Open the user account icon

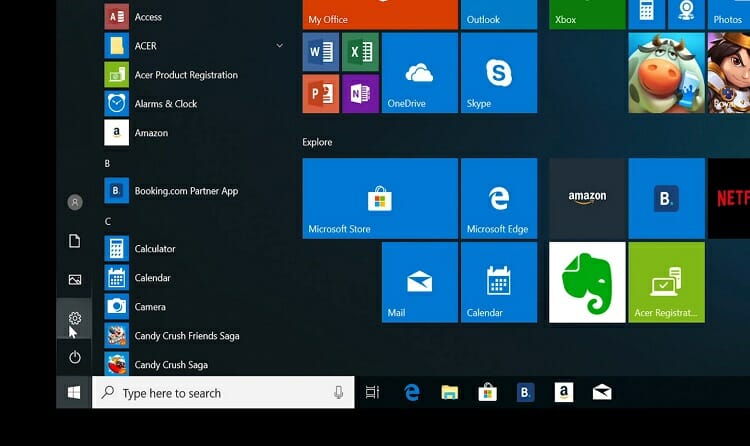click(x=75, y=202)
